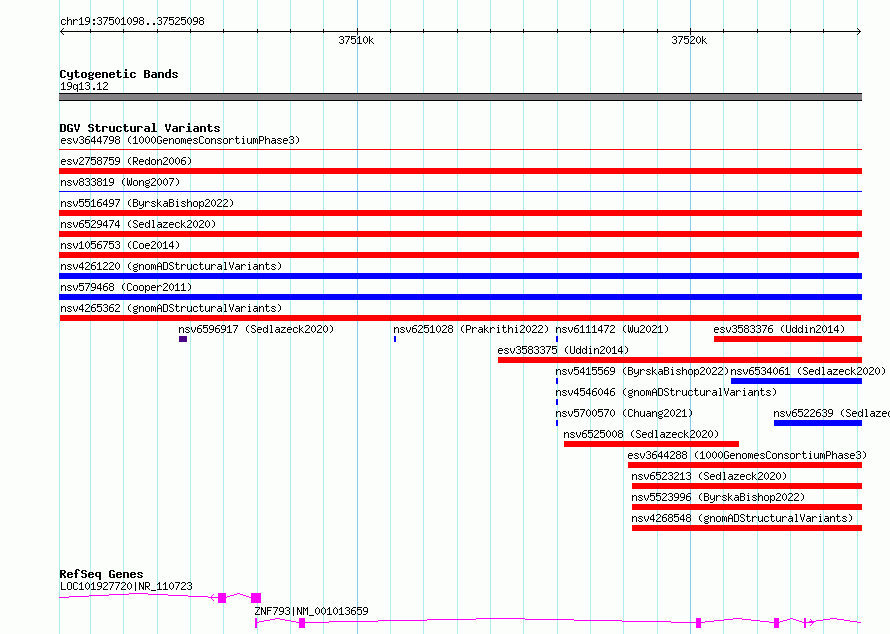
Task: Click the nsv6534061 (Sedlazeck2020) label
Action: [808, 371]
